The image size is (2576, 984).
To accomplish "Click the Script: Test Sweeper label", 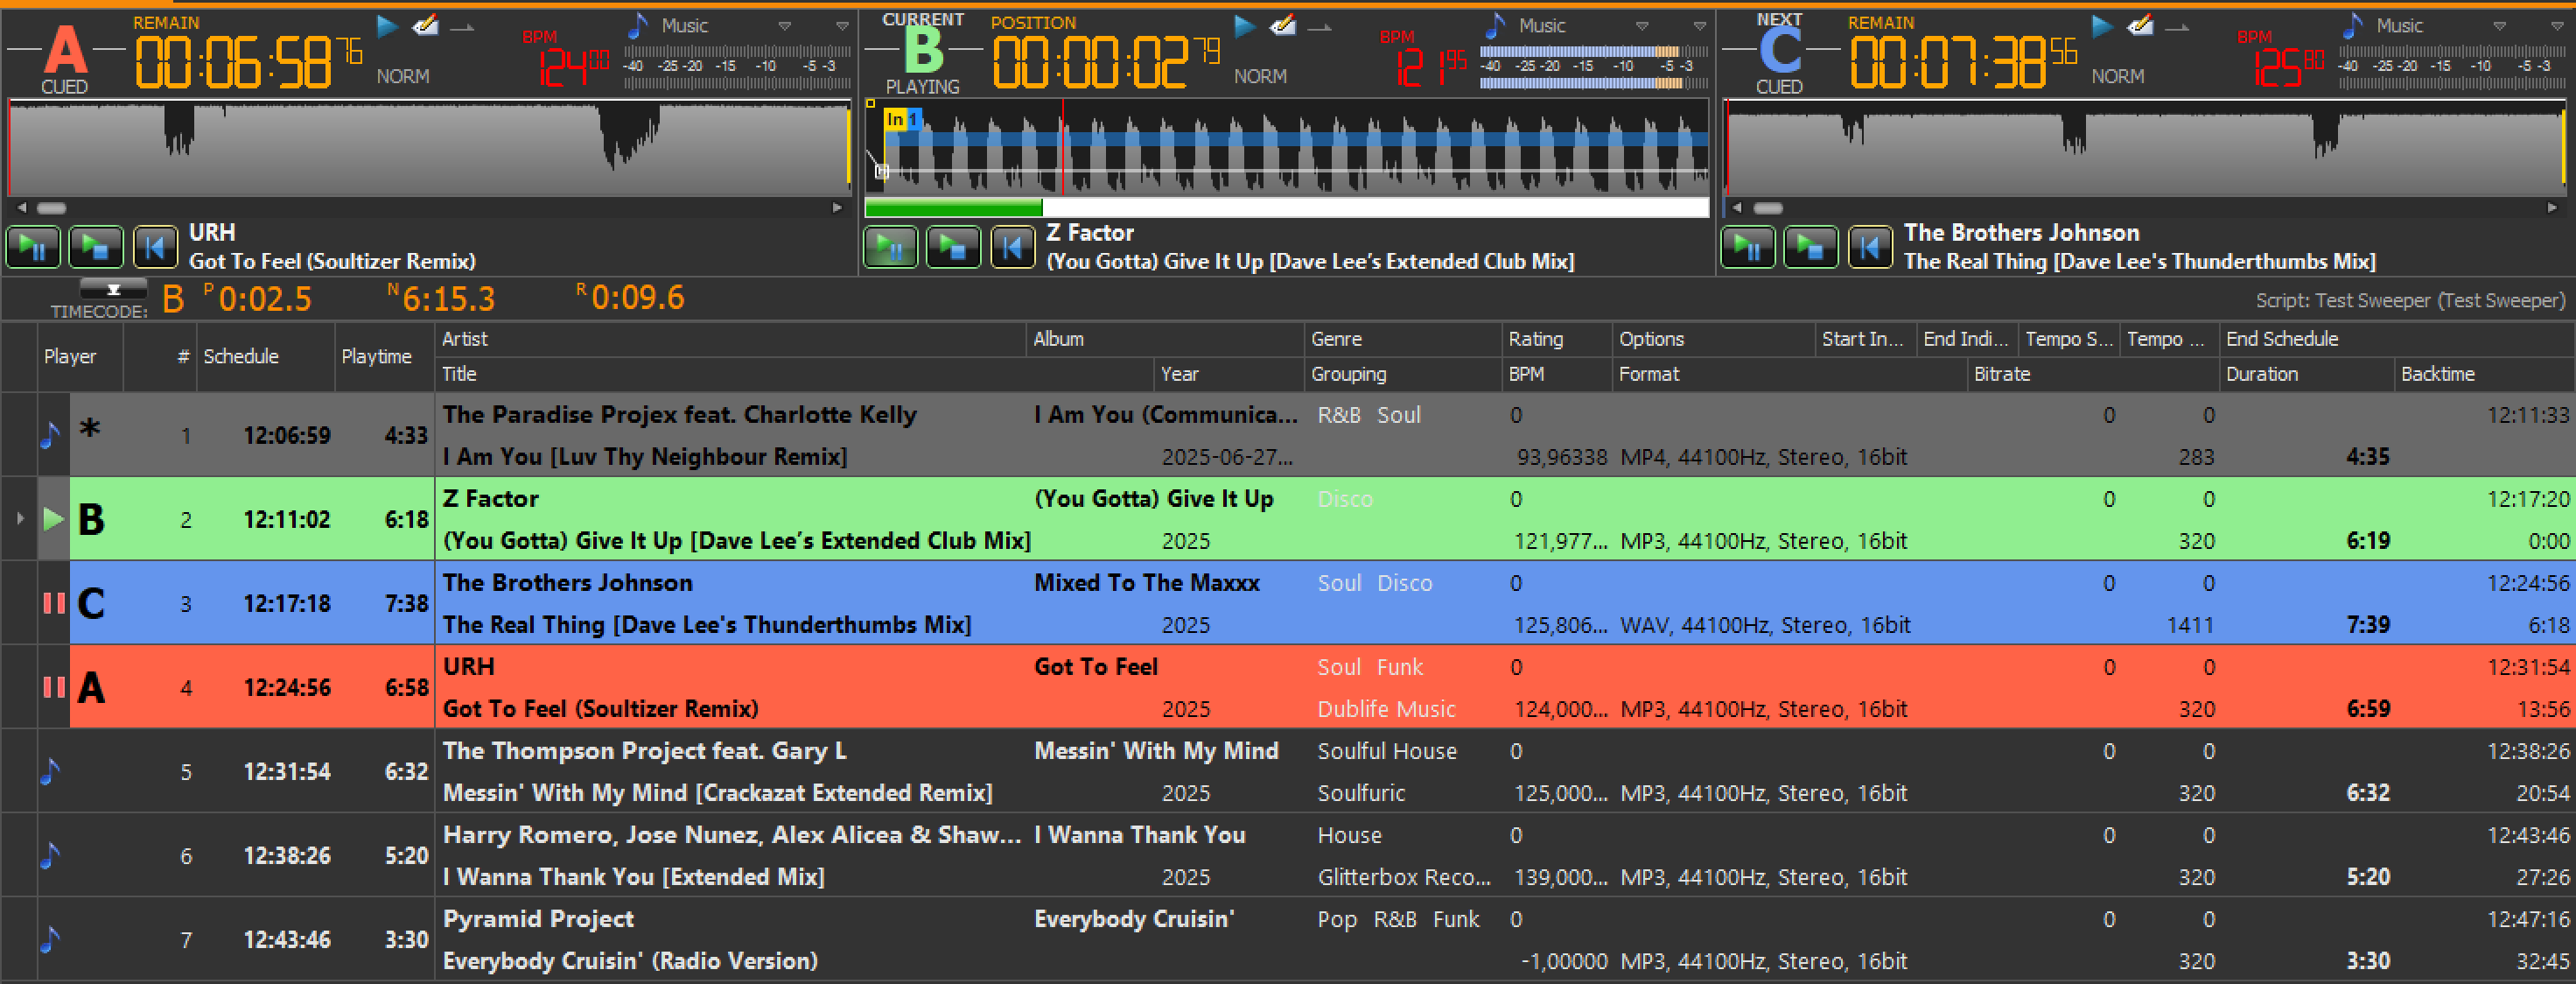I will [x=2409, y=300].
